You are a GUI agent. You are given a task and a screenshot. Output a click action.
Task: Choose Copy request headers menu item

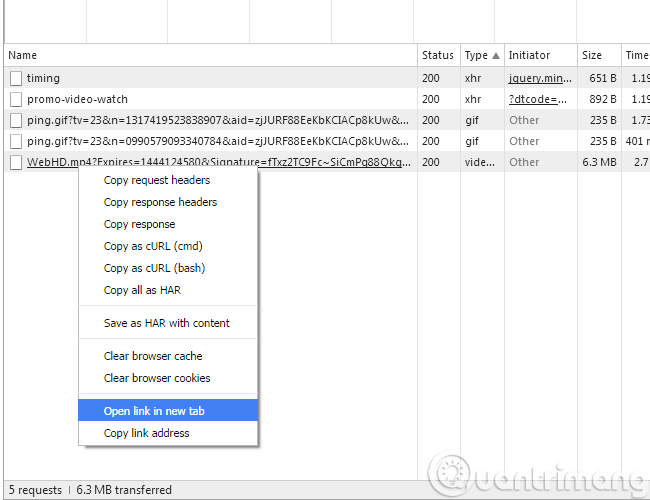pyautogui.click(x=157, y=181)
